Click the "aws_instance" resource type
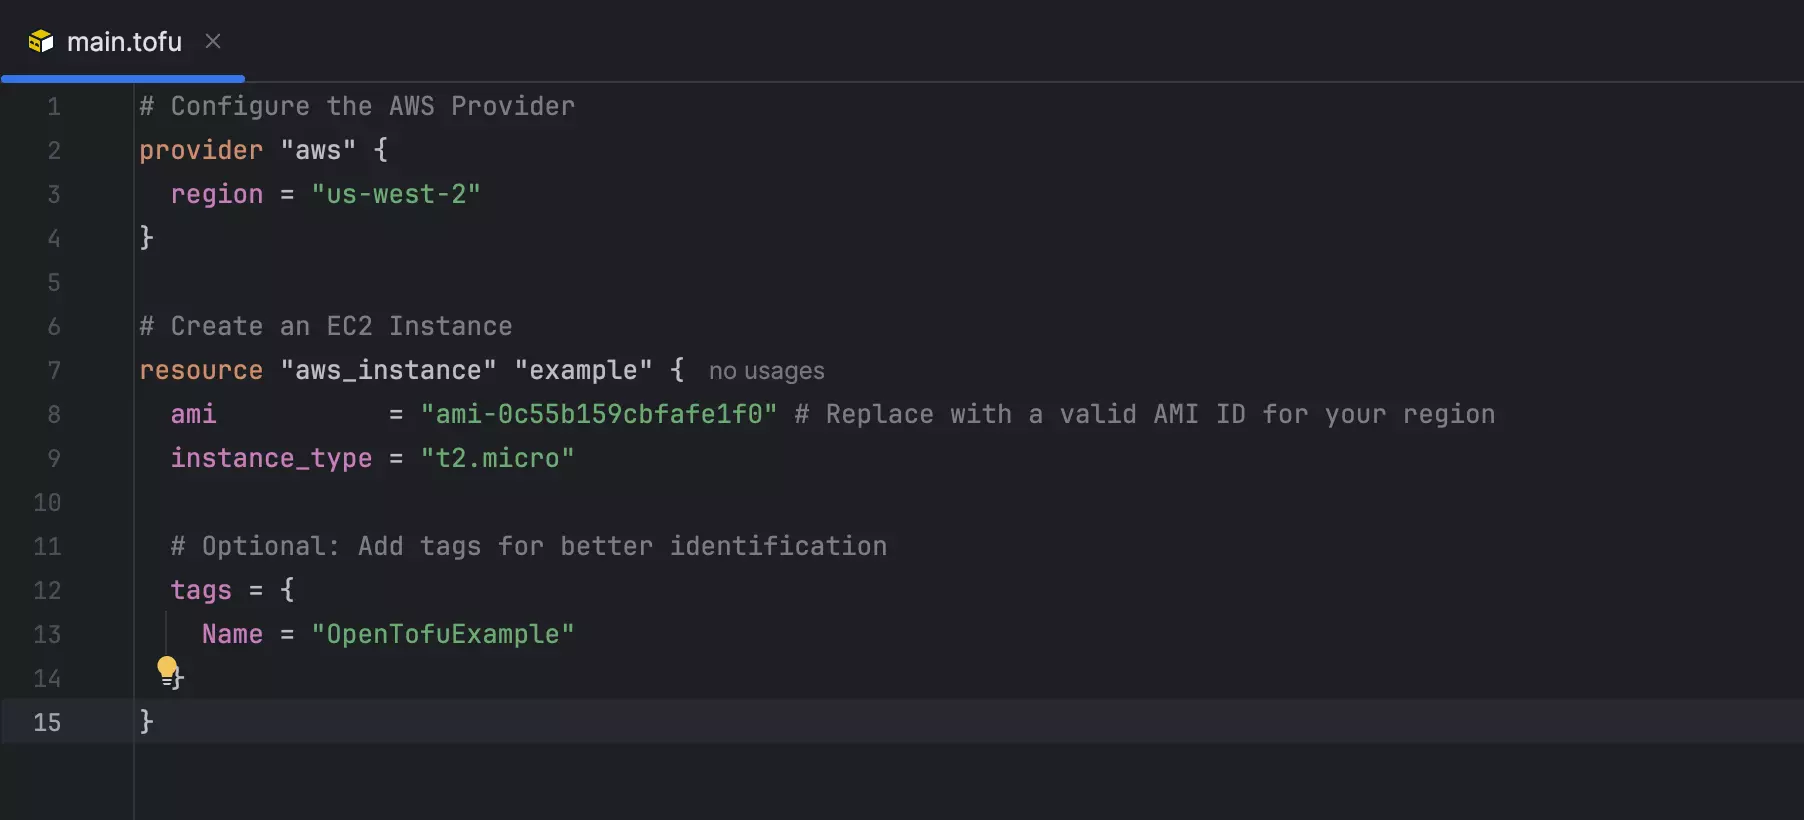The height and width of the screenshot is (820, 1804). [388, 370]
